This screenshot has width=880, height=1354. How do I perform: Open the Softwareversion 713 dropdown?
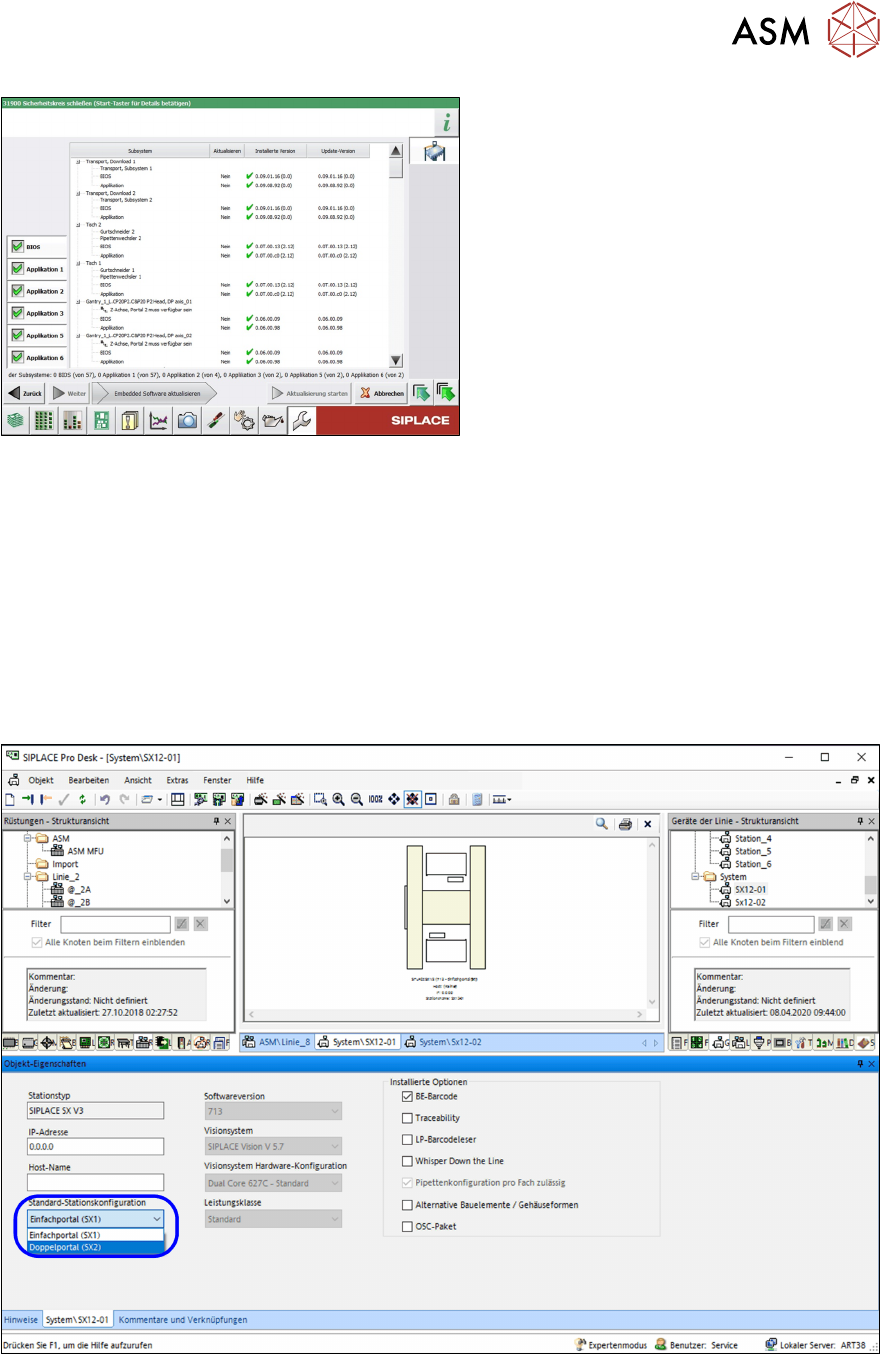pyautogui.click(x=273, y=1111)
